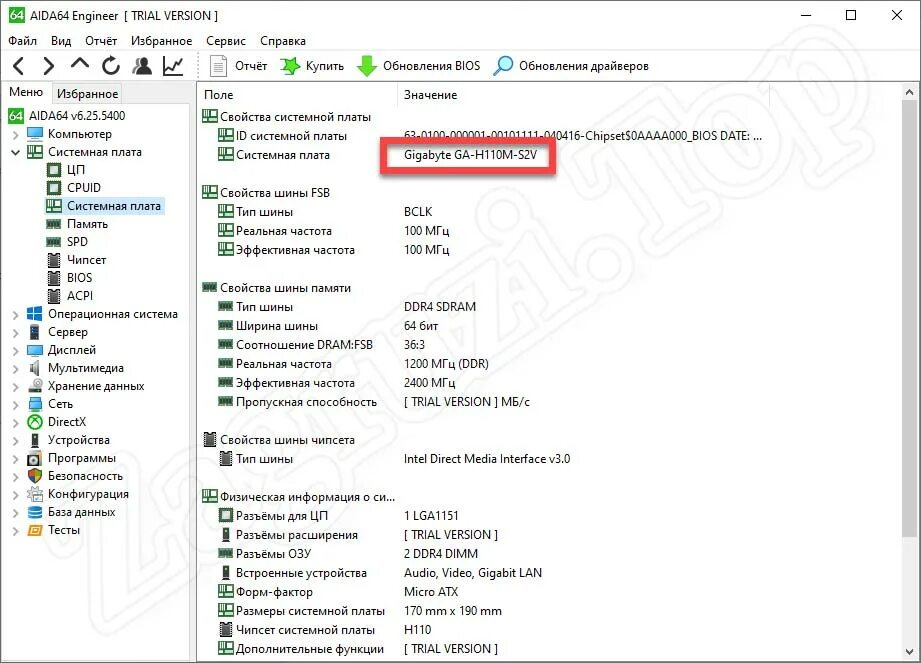Image resolution: width=921 pixels, height=663 pixels.
Task: Click the Безопасность shield icon
Action: pos(35,476)
